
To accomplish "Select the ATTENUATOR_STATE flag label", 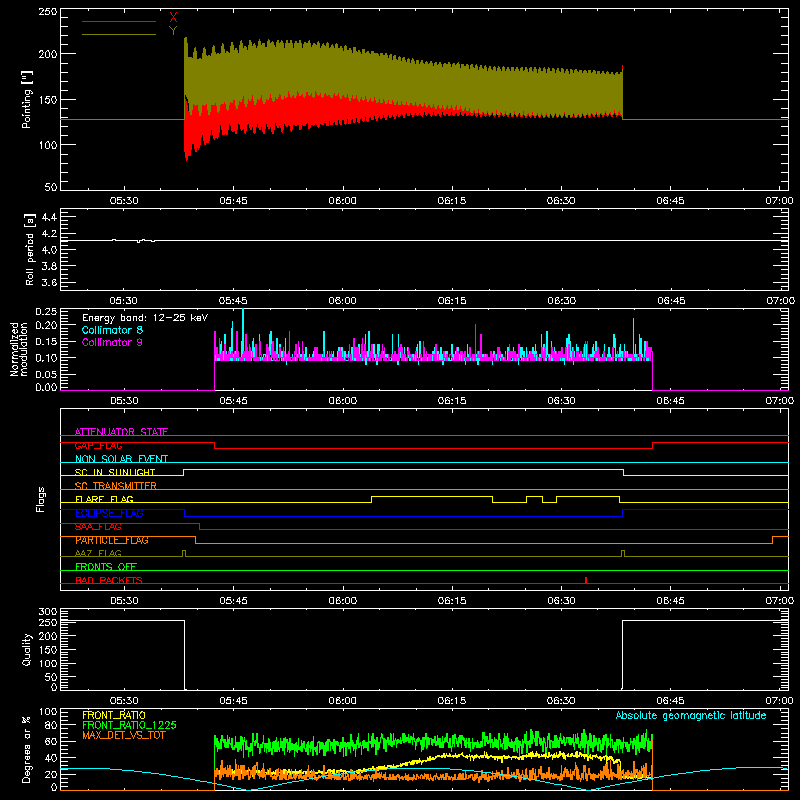I will click(121, 432).
